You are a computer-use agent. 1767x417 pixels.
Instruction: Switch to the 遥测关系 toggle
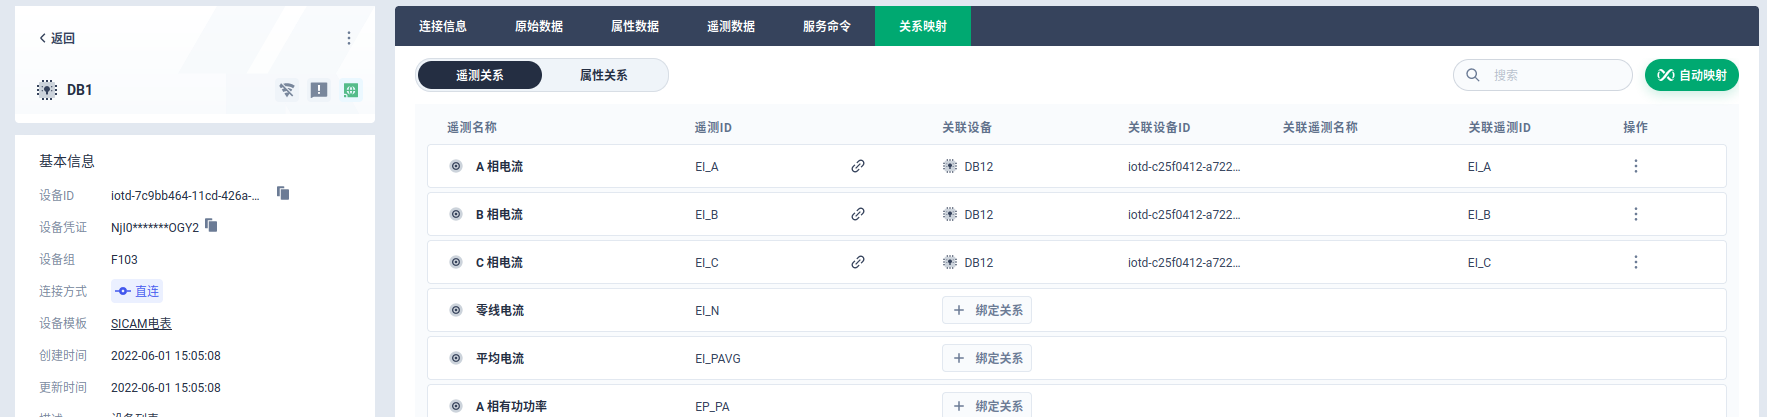480,75
